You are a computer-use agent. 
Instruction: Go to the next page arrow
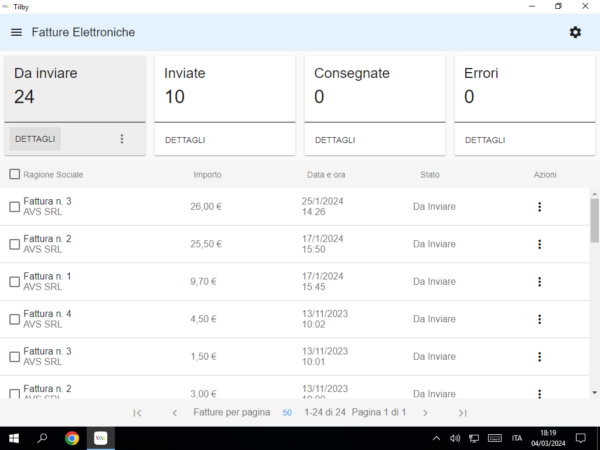point(425,412)
